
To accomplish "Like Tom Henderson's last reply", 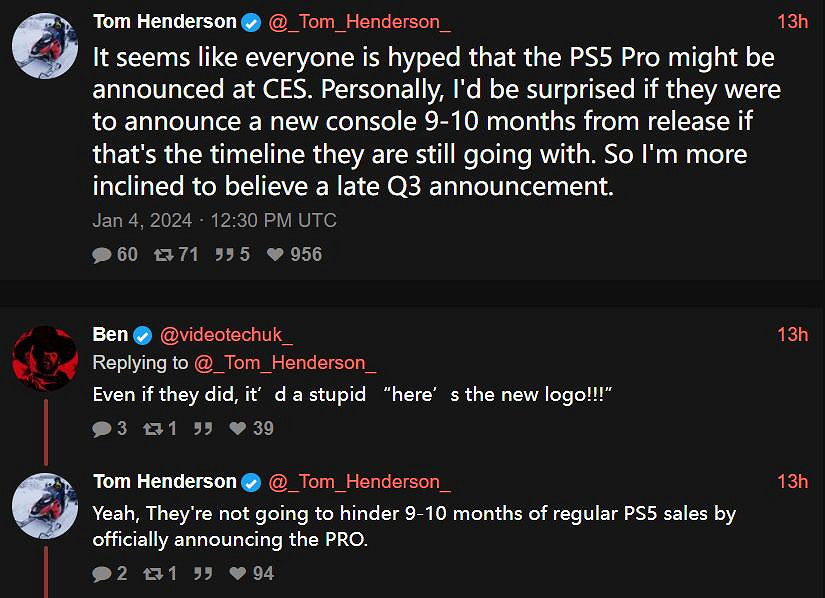I will (238, 574).
